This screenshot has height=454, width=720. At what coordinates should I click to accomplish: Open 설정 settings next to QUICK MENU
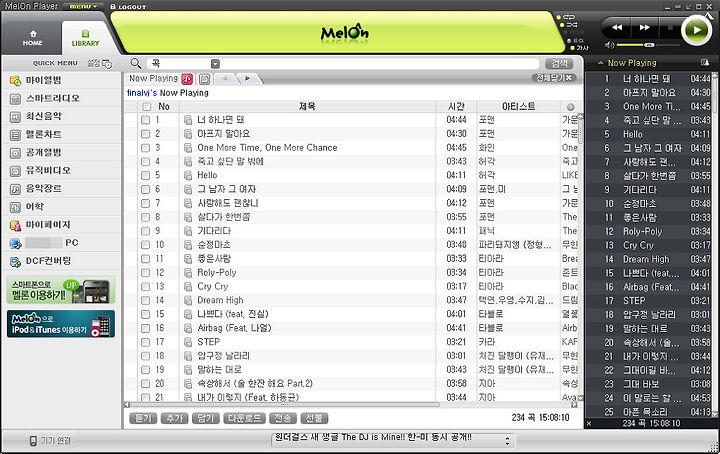tap(100, 63)
